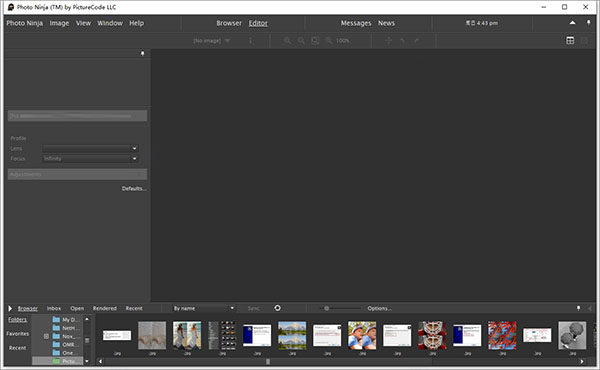Open the Lens dropdown
This screenshot has height=370, width=600.
pyautogui.click(x=90, y=148)
